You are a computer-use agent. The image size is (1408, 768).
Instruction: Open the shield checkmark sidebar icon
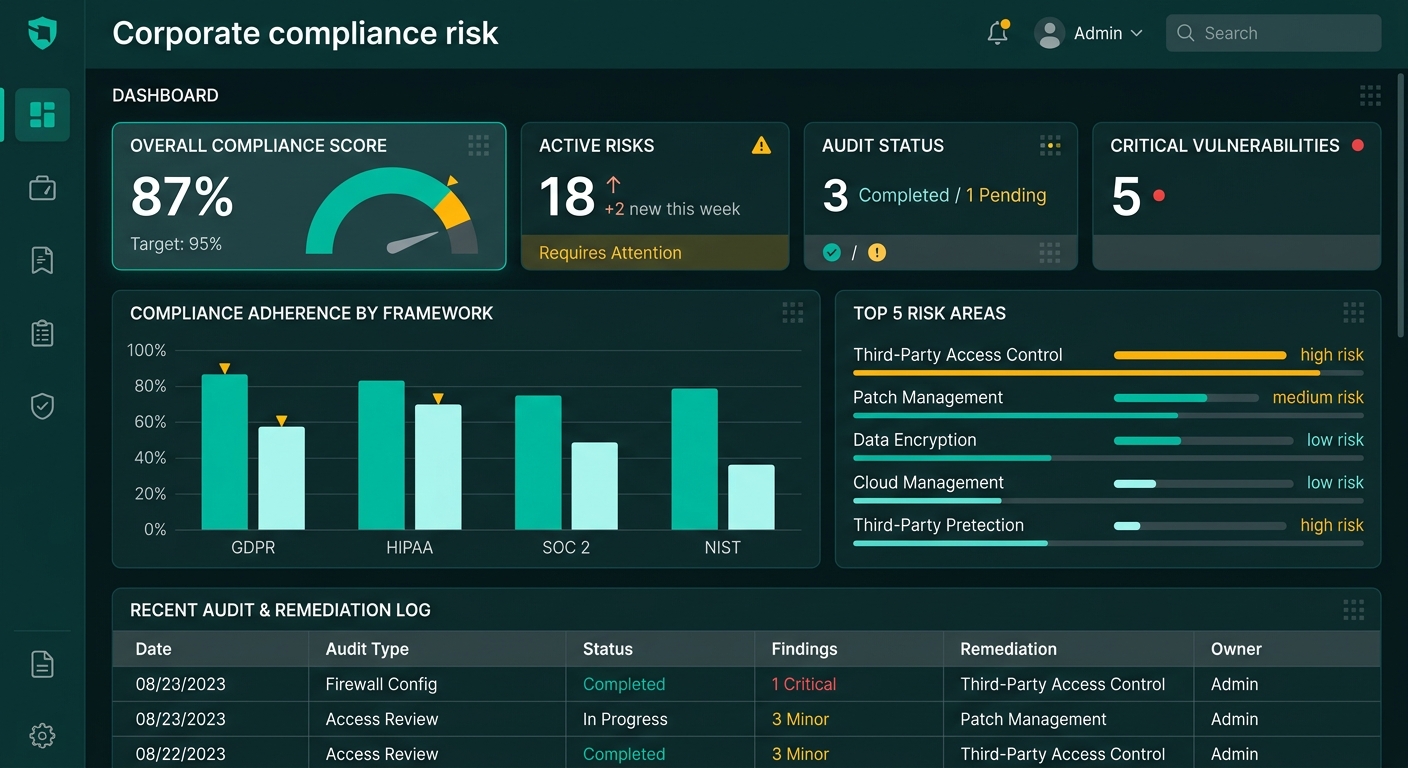coord(42,406)
